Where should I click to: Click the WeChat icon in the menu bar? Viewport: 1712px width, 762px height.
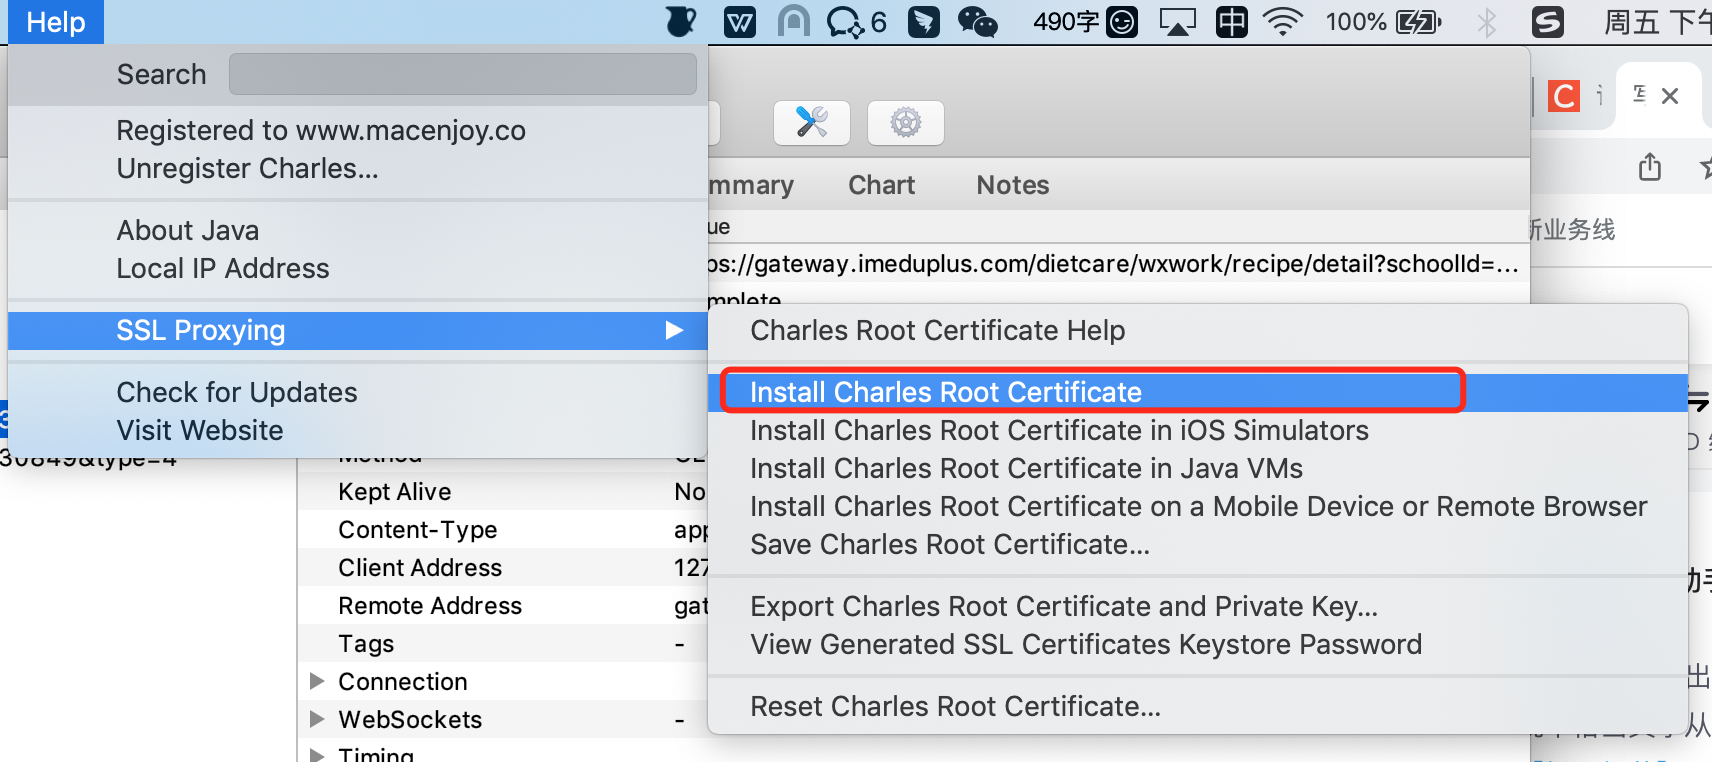click(x=977, y=21)
